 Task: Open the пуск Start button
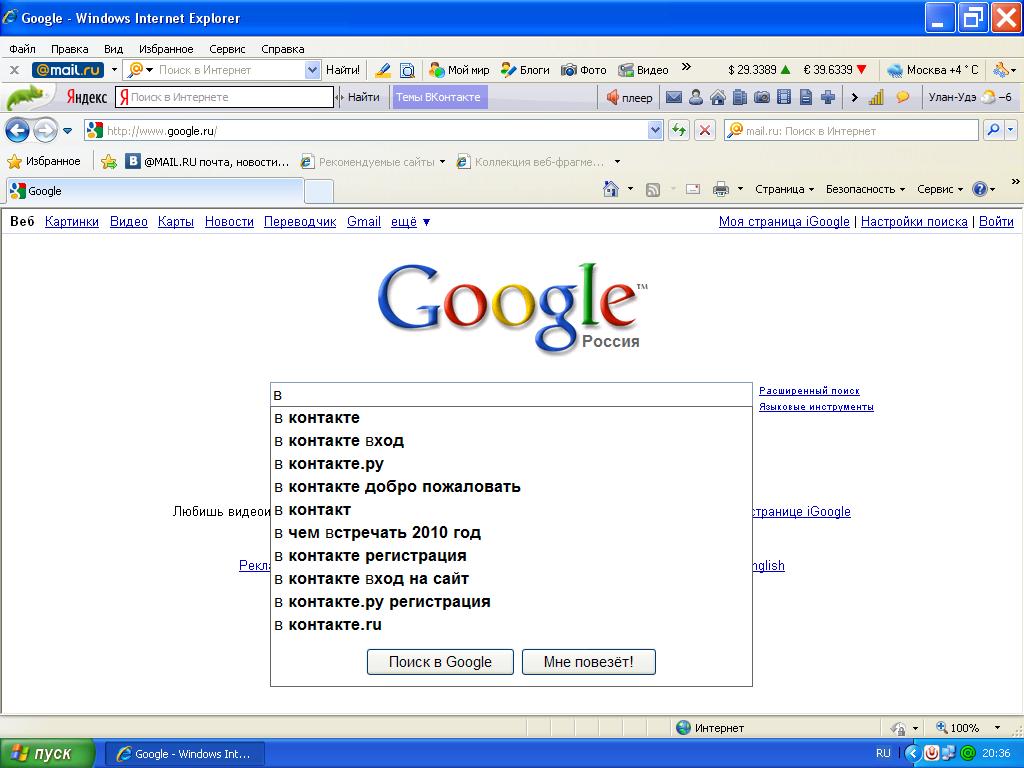pos(47,754)
